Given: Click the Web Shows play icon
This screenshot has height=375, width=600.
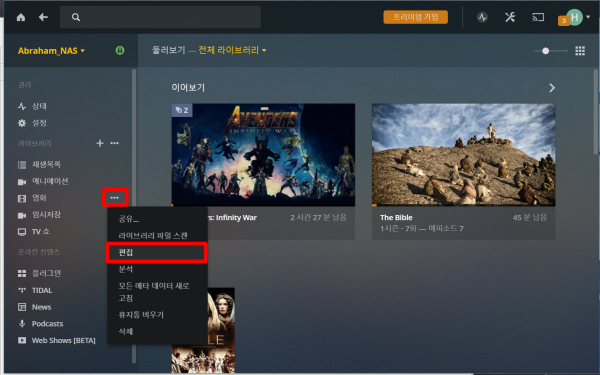Looking at the screenshot, I should 22,340.
